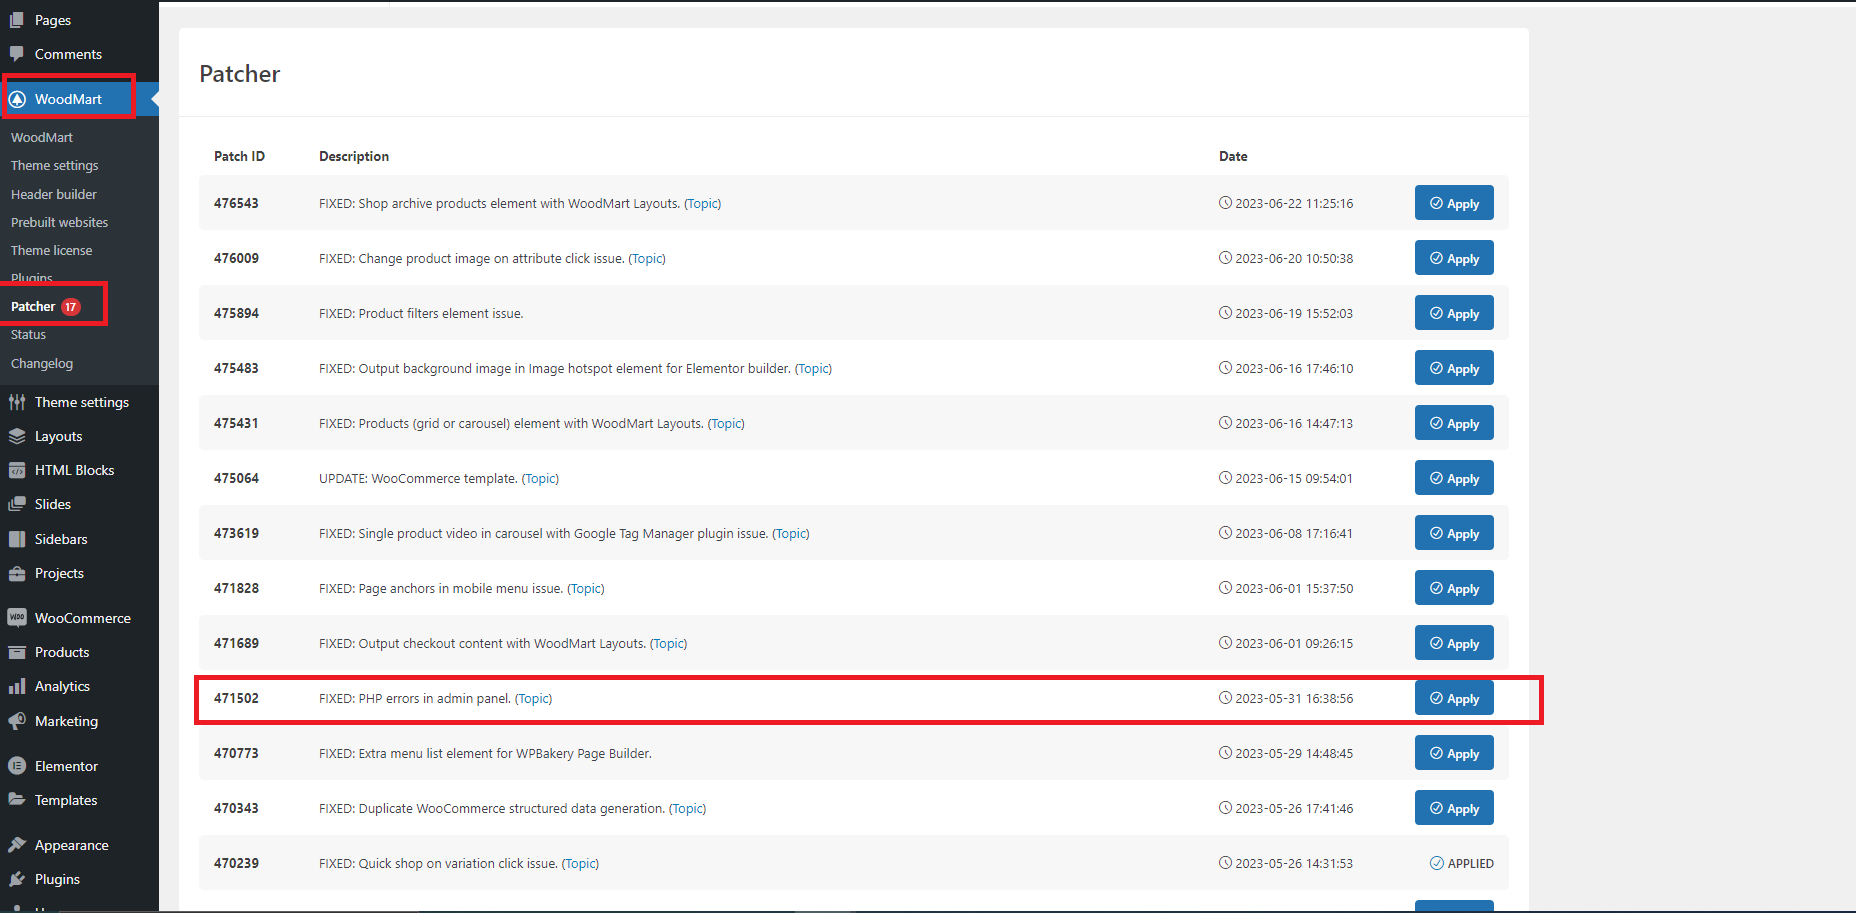
Task: Open Topic link for patch 471689
Action: 669,644
